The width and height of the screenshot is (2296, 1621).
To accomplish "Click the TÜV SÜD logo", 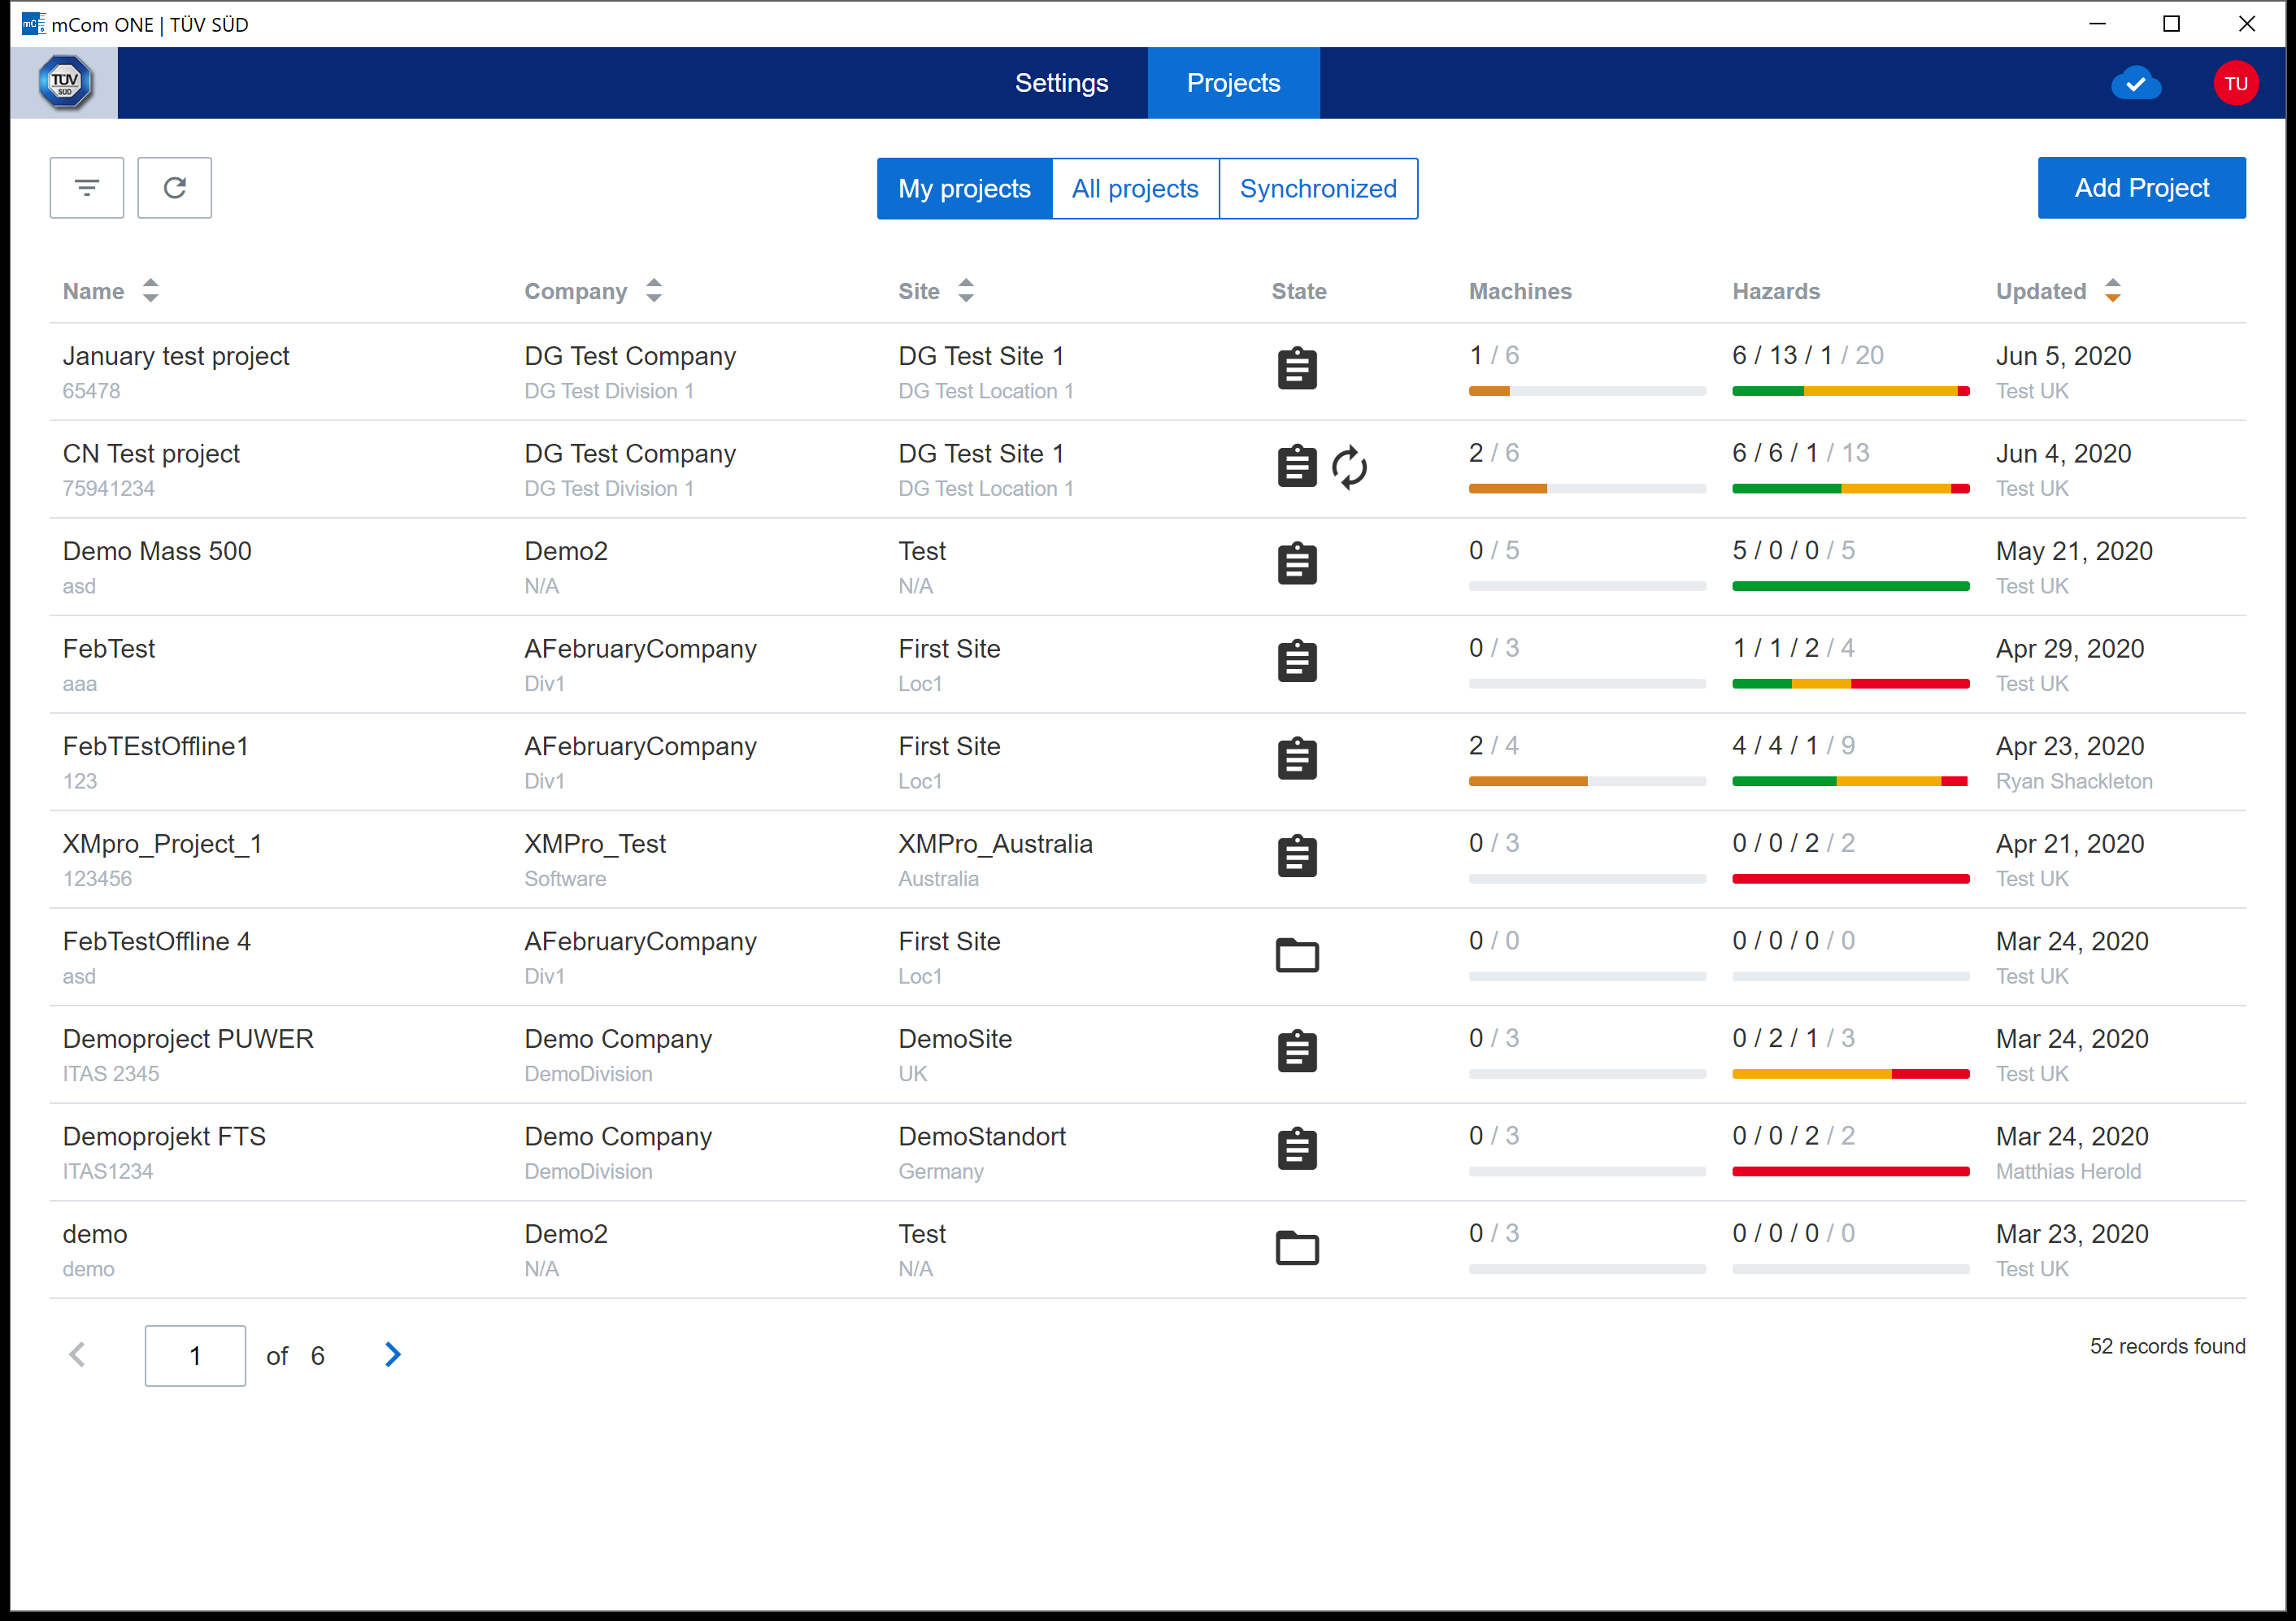I will [x=65, y=83].
